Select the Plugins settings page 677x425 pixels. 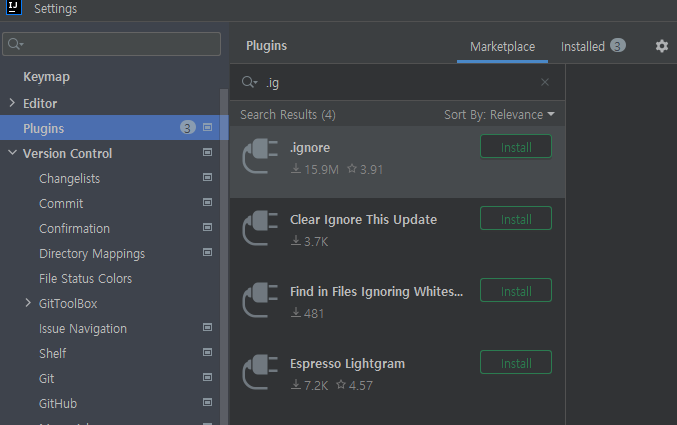click(114, 128)
